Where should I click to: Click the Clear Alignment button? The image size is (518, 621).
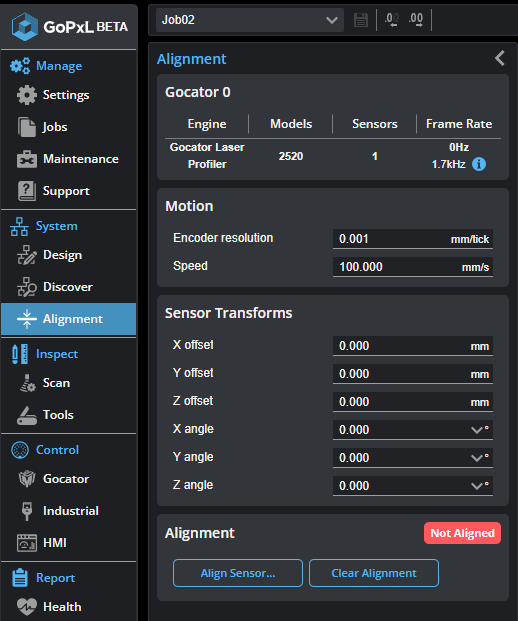374,573
